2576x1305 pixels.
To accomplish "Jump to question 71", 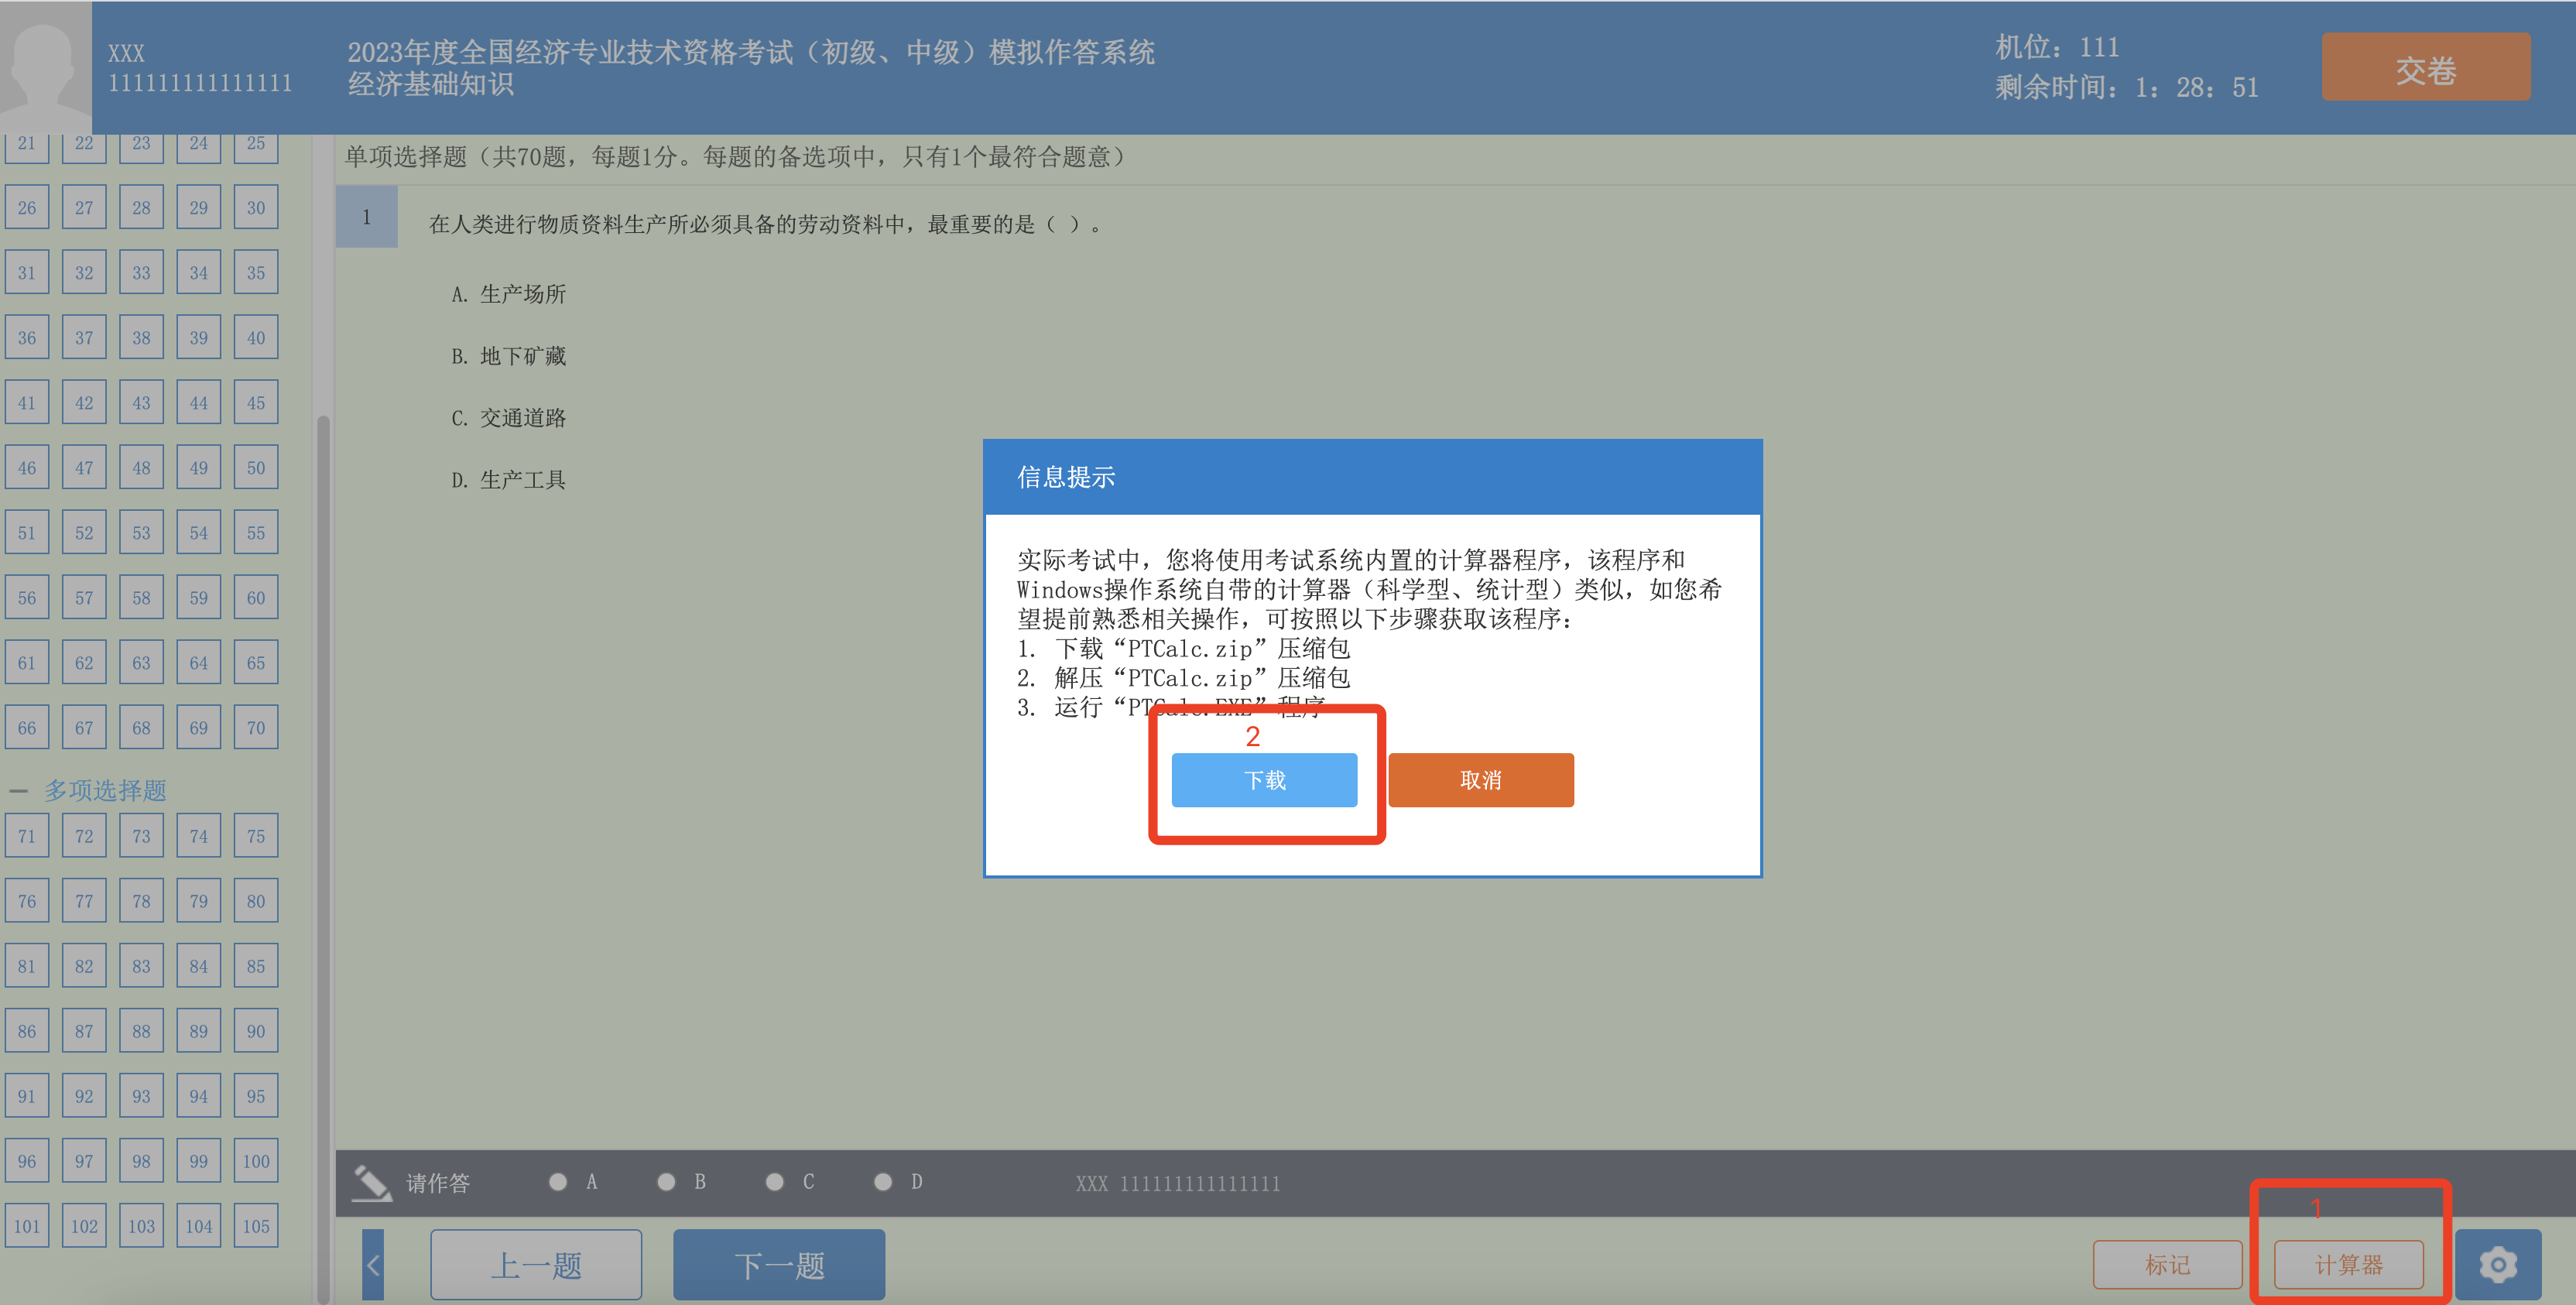I will tap(27, 836).
